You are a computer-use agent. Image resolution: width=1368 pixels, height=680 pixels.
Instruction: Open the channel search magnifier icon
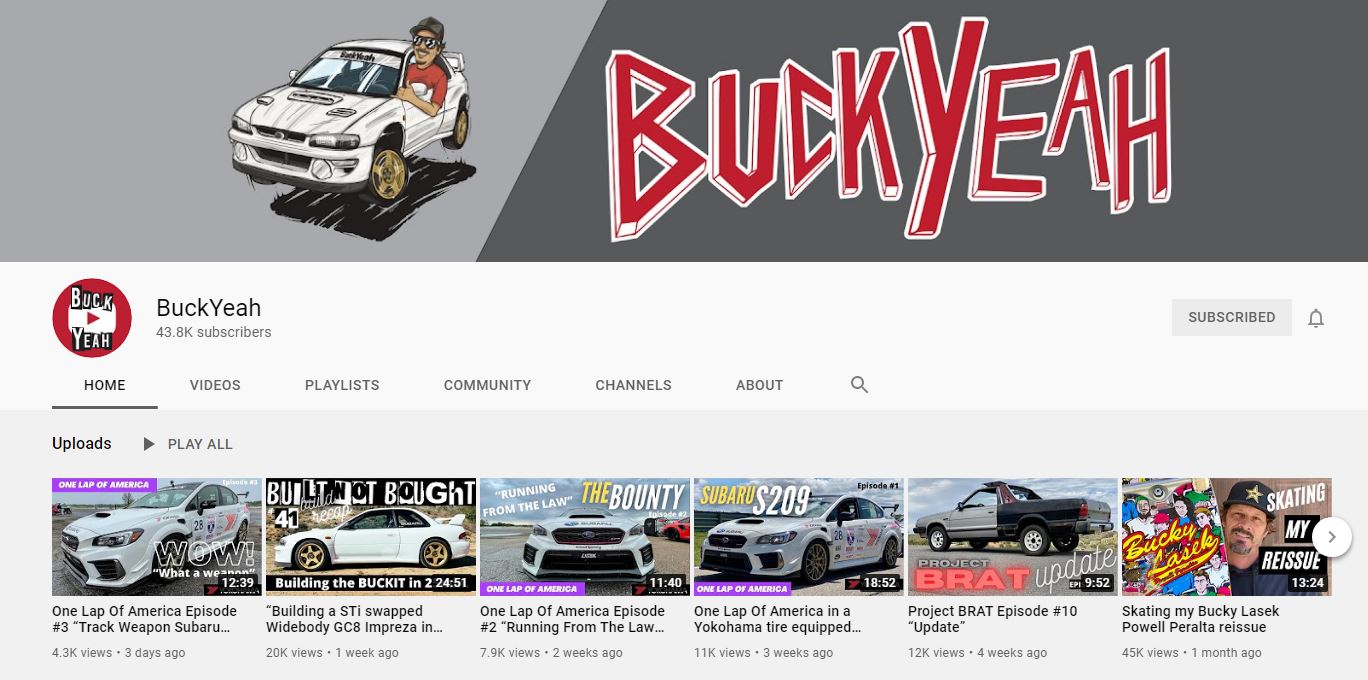click(859, 384)
